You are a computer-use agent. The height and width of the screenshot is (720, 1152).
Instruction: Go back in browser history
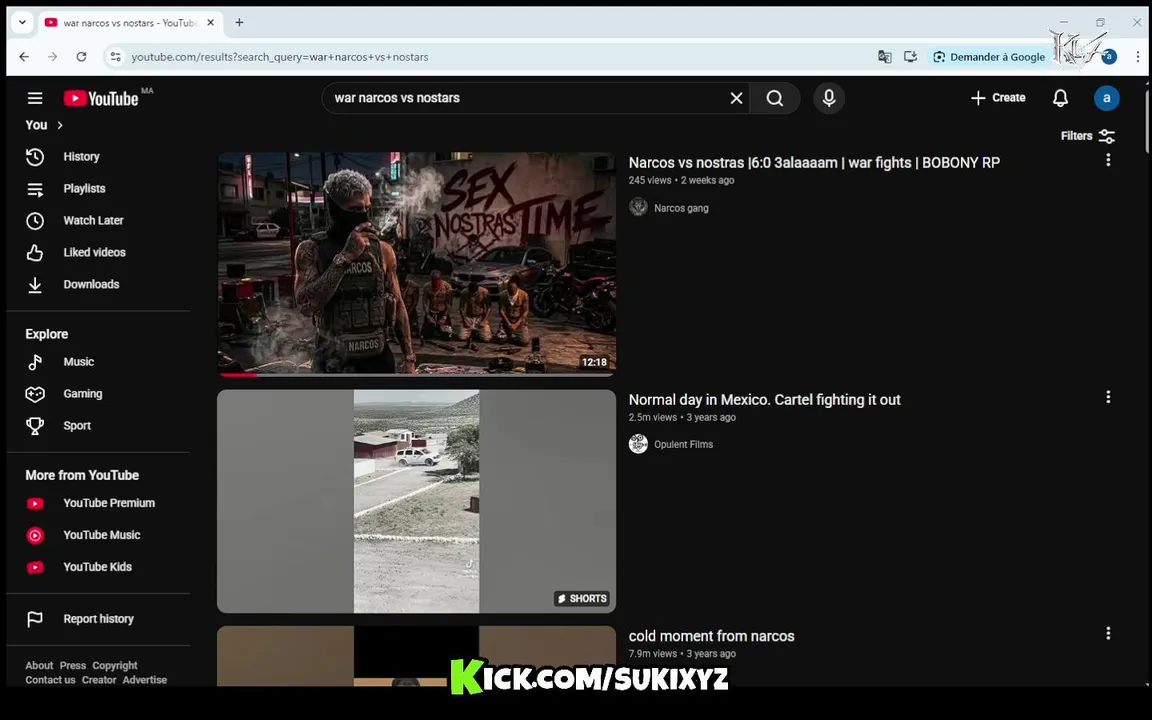(24, 57)
